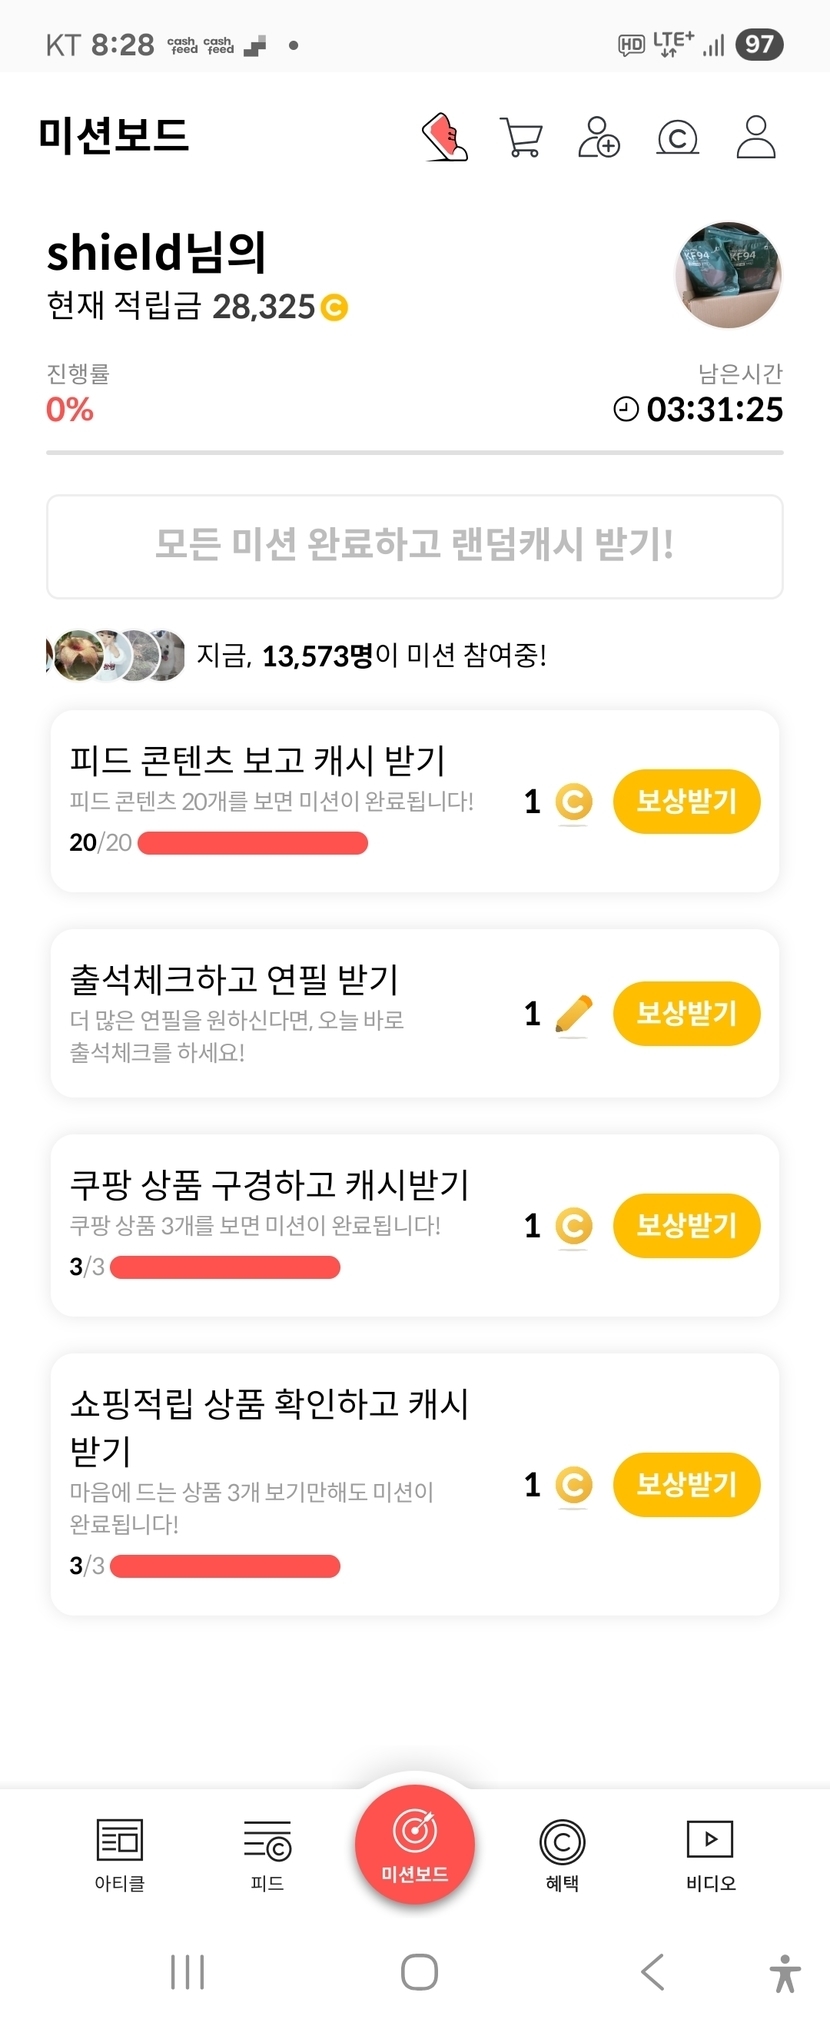Open the cash coin icon in header
The height and width of the screenshot is (2029, 830).
[x=677, y=137]
